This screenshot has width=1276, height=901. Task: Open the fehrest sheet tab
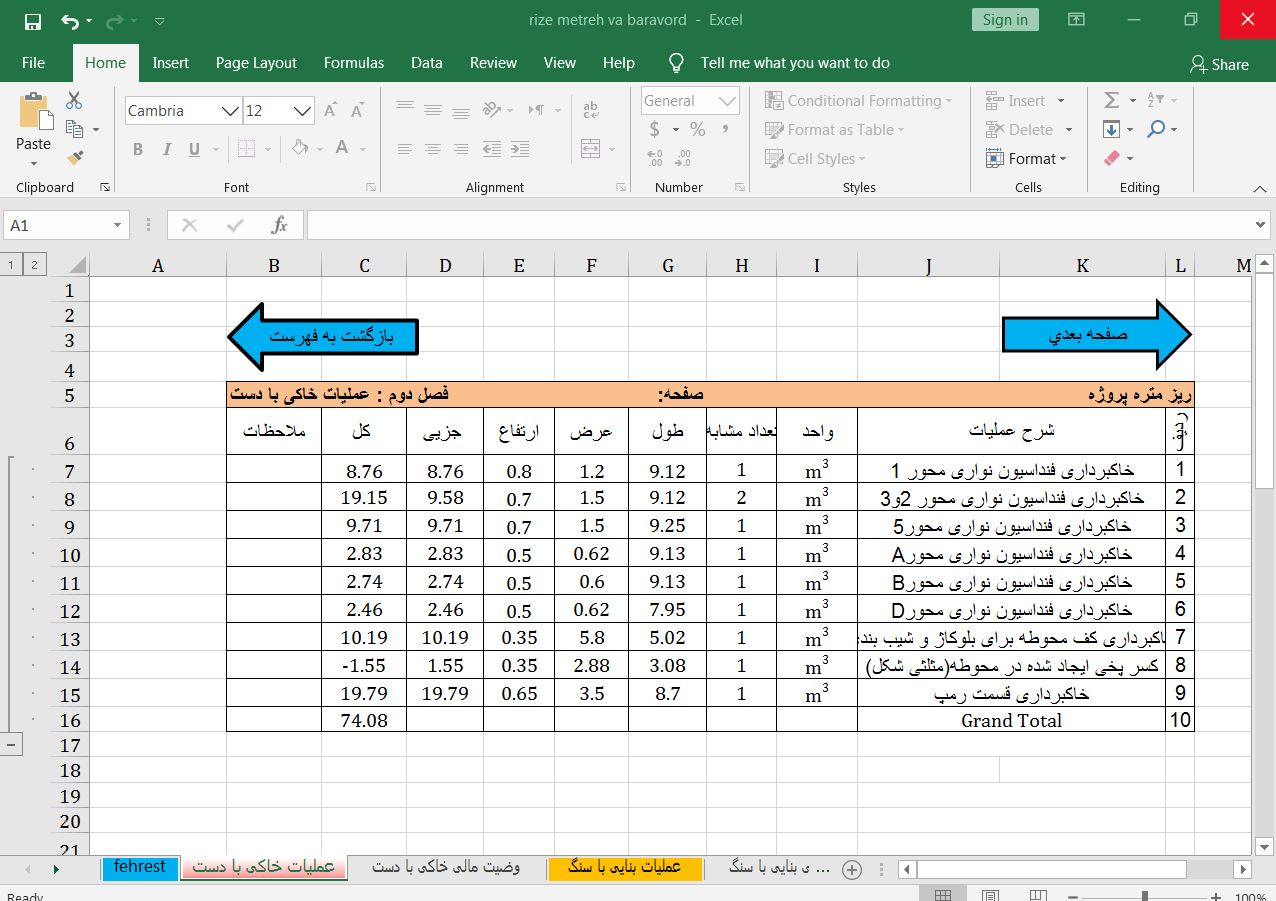140,867
